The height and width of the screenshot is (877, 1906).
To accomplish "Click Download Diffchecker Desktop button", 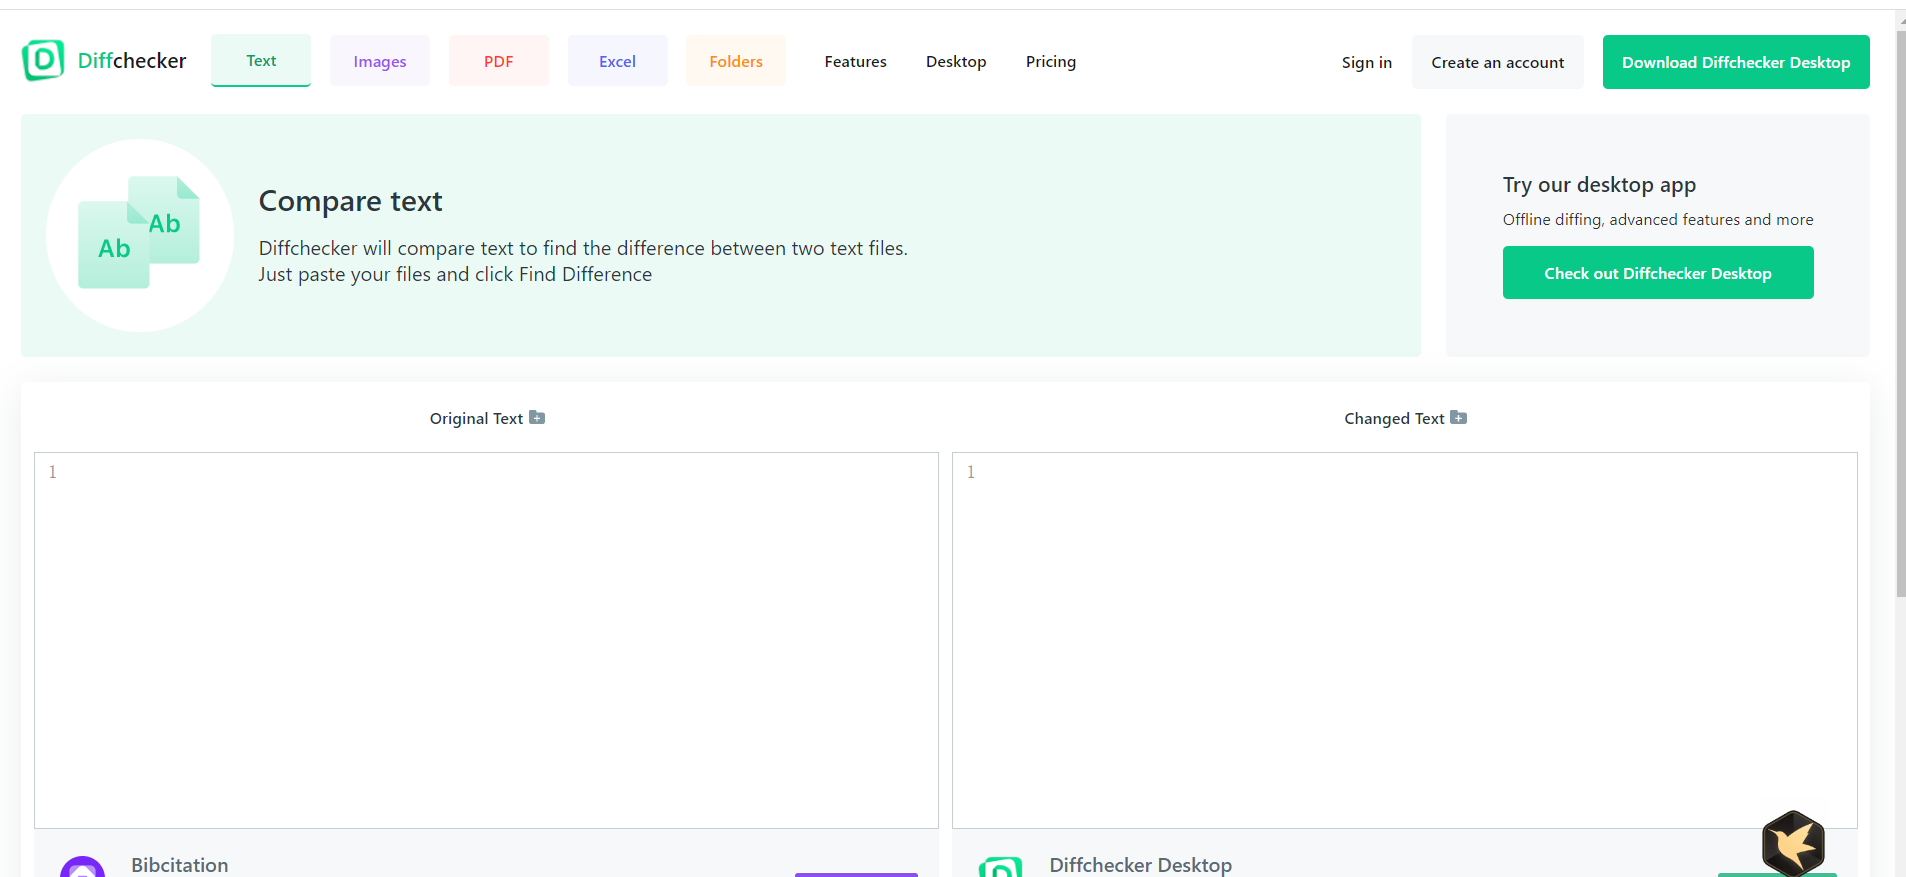I will click(1735, 62).
